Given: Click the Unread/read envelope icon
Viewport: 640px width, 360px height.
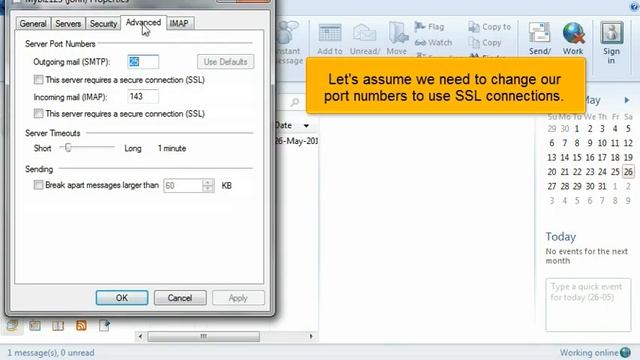Looking at the screenshot, I should coord(364,33).
